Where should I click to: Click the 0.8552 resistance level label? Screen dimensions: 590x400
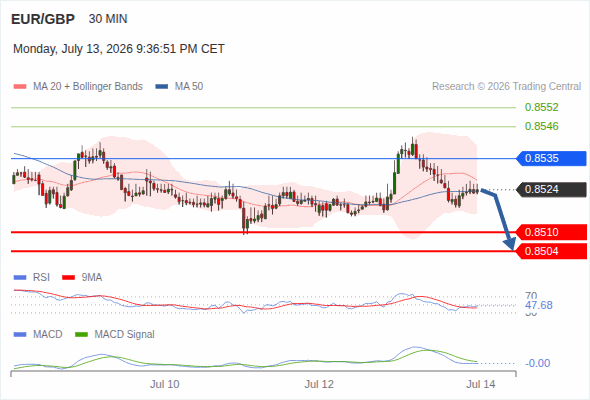click(x=541, y=107)
